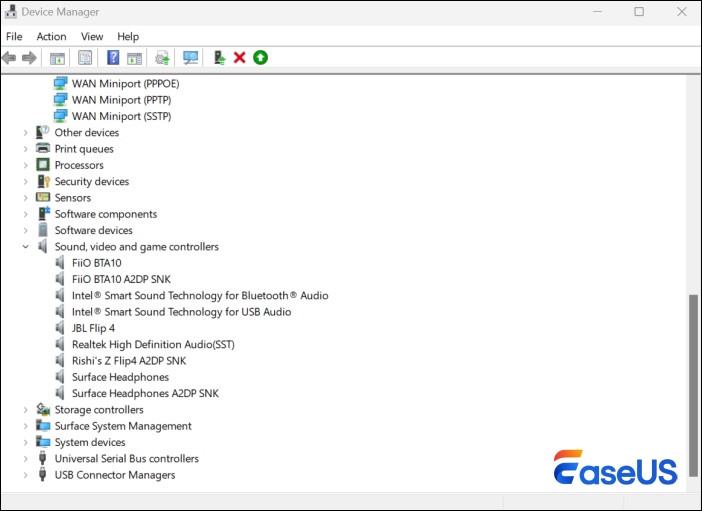Viewport: 702px width, 511px height.
Task: Click the JBL Flip 4 speaker icon
Action: (60, 328)
